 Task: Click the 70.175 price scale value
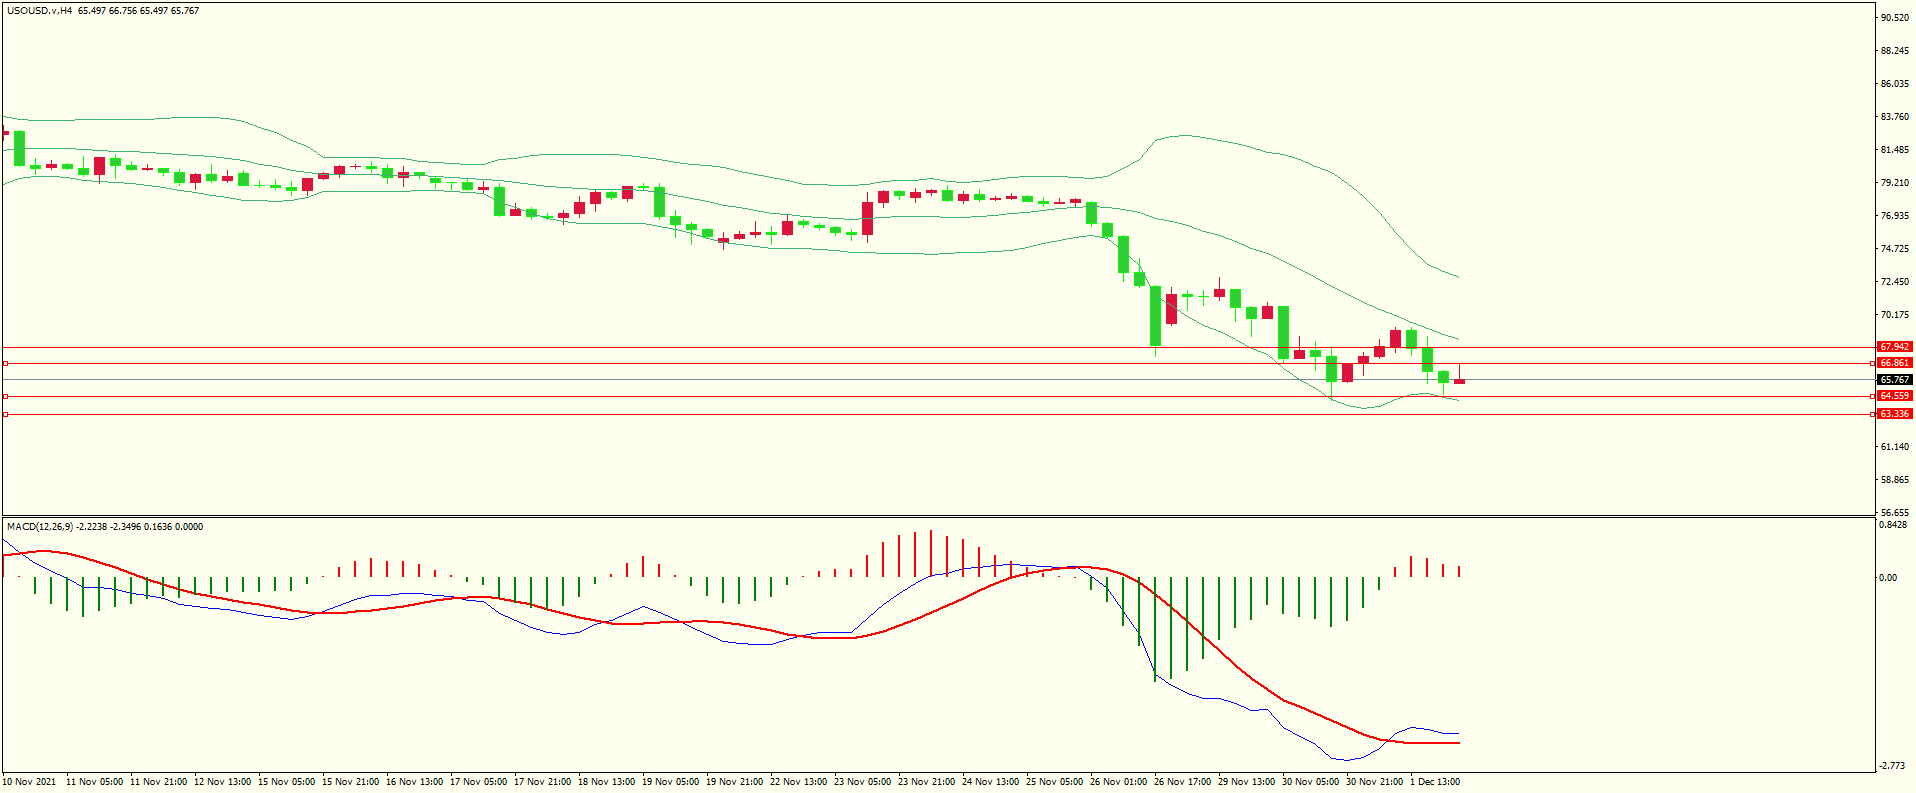[x=1895, y=315]
